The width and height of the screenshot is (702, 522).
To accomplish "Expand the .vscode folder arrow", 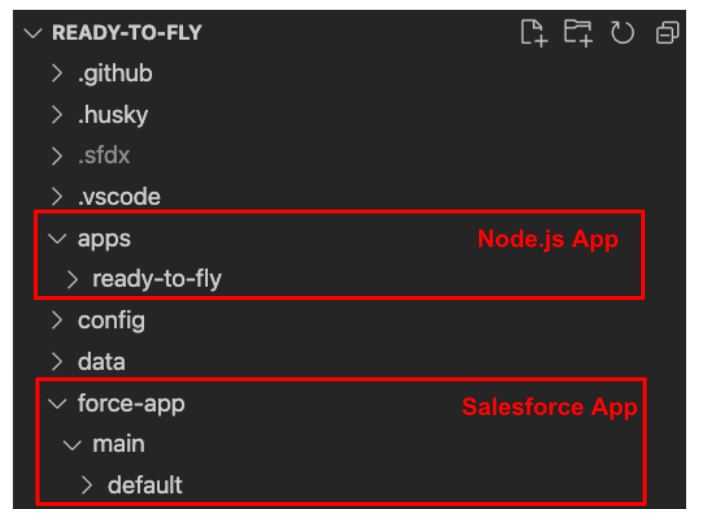I will (57, 197).
